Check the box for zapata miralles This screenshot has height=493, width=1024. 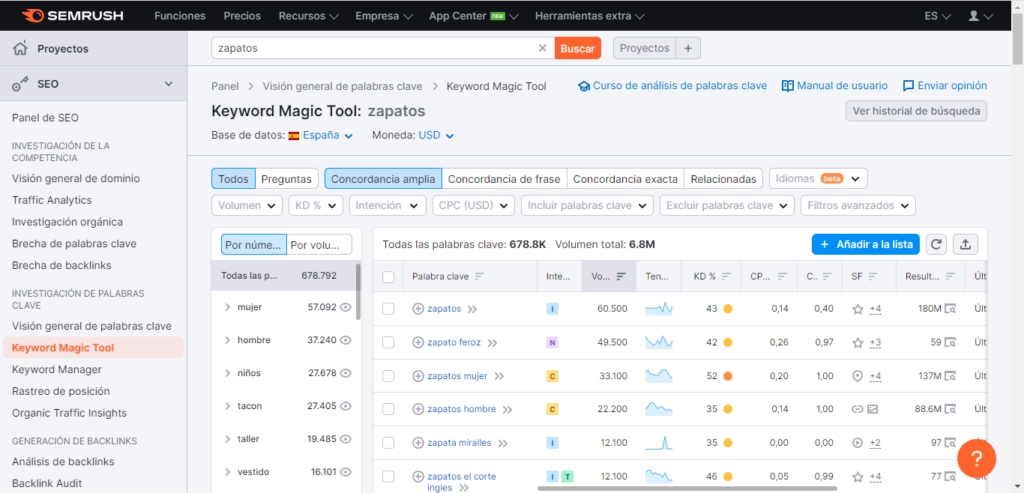tap(388, 443)
